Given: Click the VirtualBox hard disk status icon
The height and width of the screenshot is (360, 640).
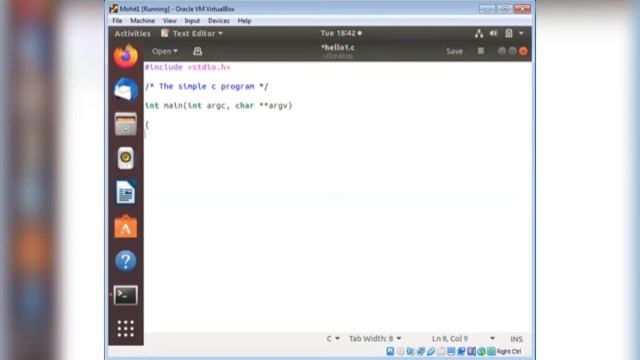Looking at the screenshot, I should point(390,351).
